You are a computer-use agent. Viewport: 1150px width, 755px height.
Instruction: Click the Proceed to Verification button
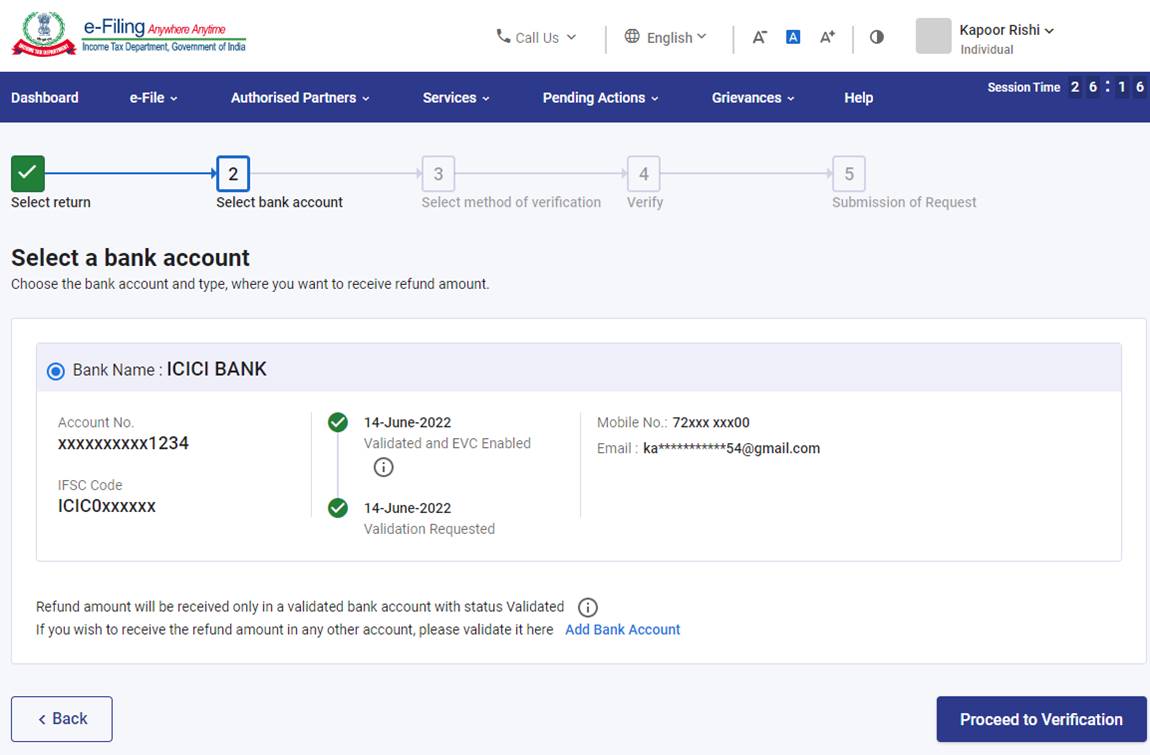[1041, 719]
